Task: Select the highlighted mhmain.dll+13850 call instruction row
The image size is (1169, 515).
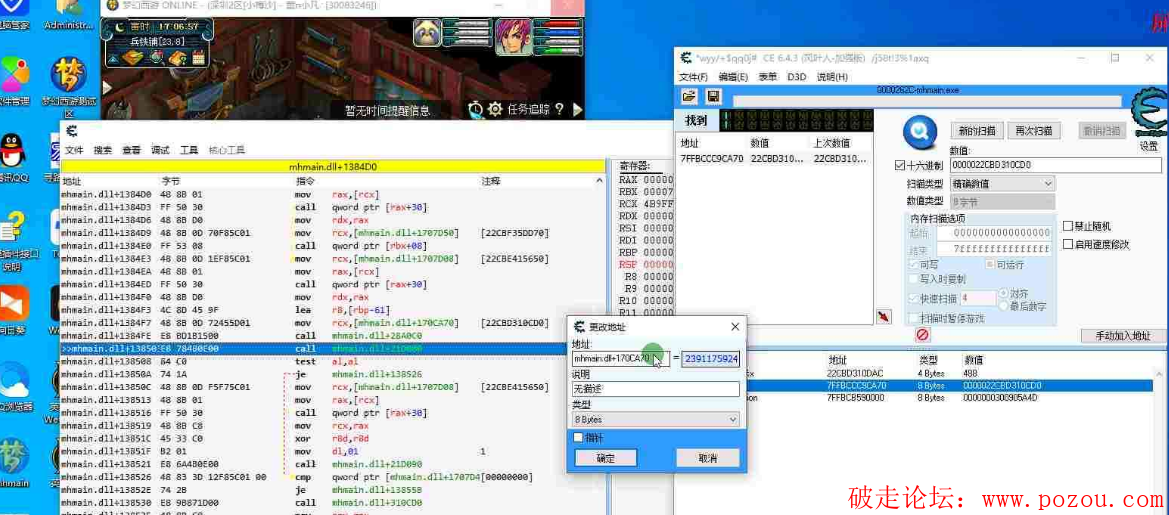Action: click(313, 349)
